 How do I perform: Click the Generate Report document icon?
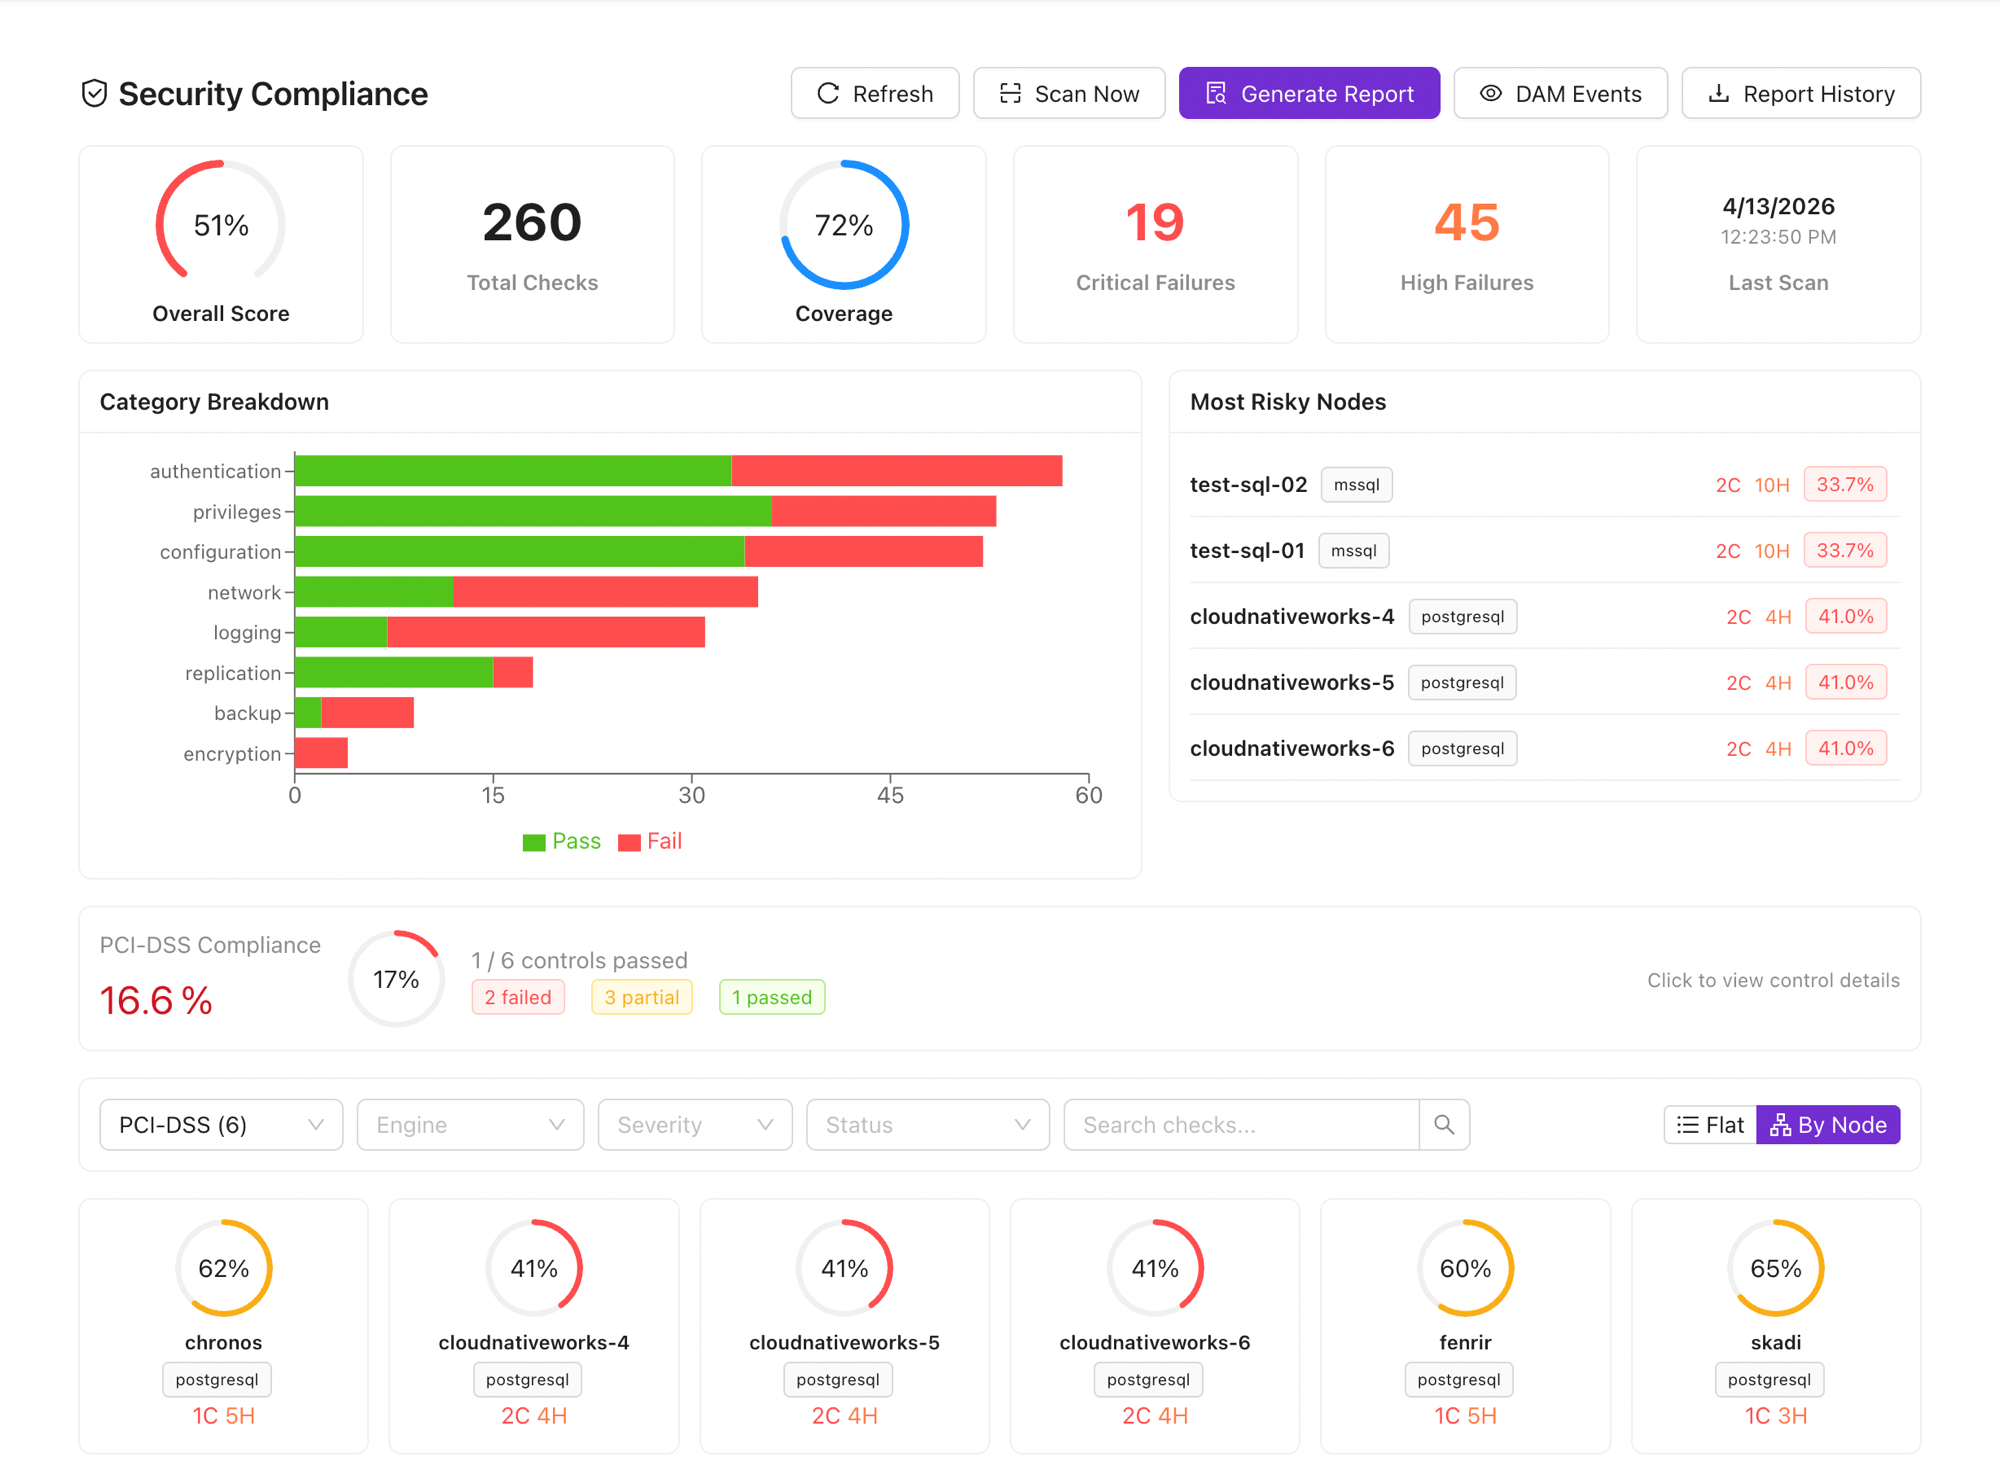pyautogui.click(x=1216, y=93)
